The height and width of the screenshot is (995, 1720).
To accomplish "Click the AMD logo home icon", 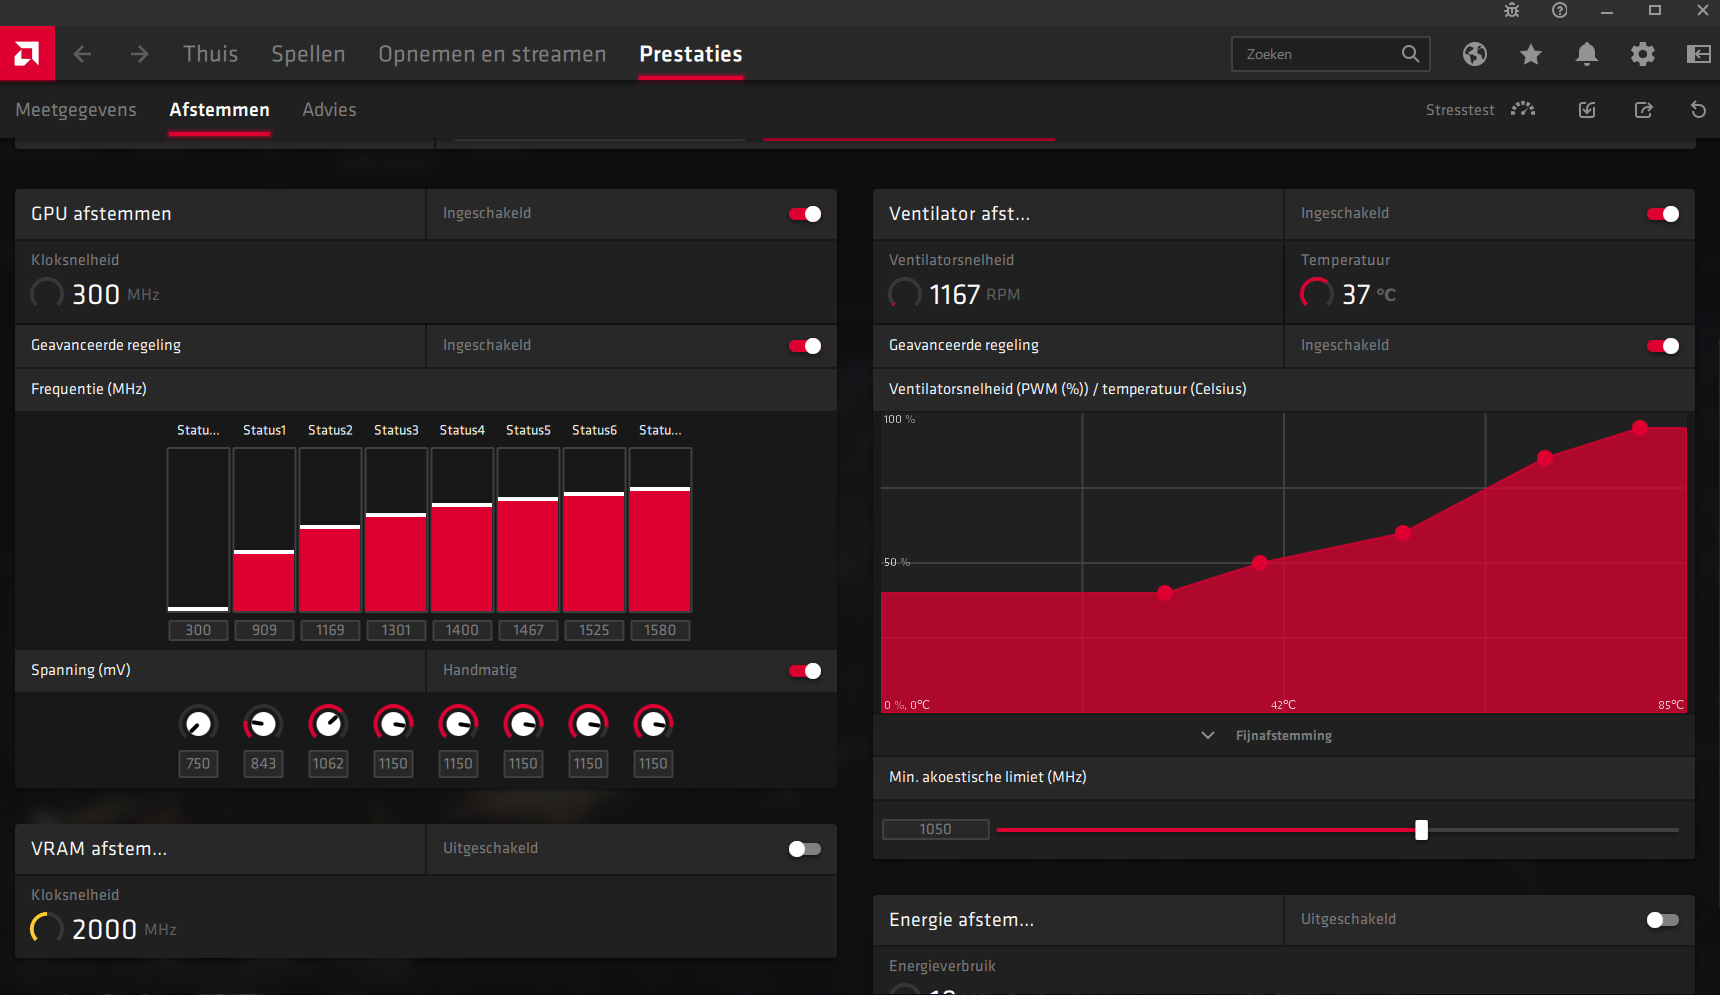I will tap(27, 53).
